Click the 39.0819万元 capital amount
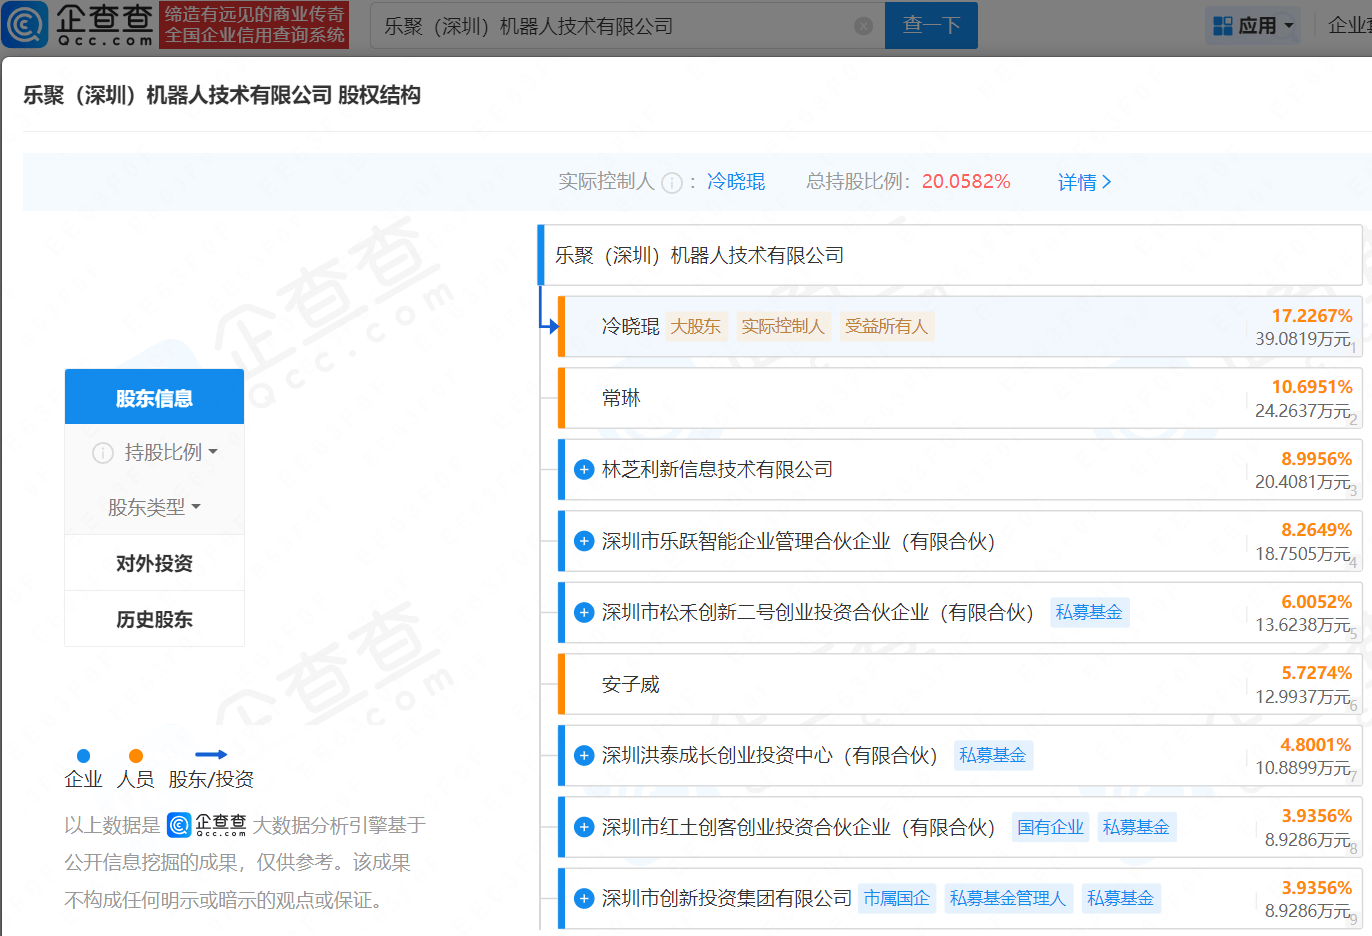This screenshot has width=1372, height=936. 1303,339
